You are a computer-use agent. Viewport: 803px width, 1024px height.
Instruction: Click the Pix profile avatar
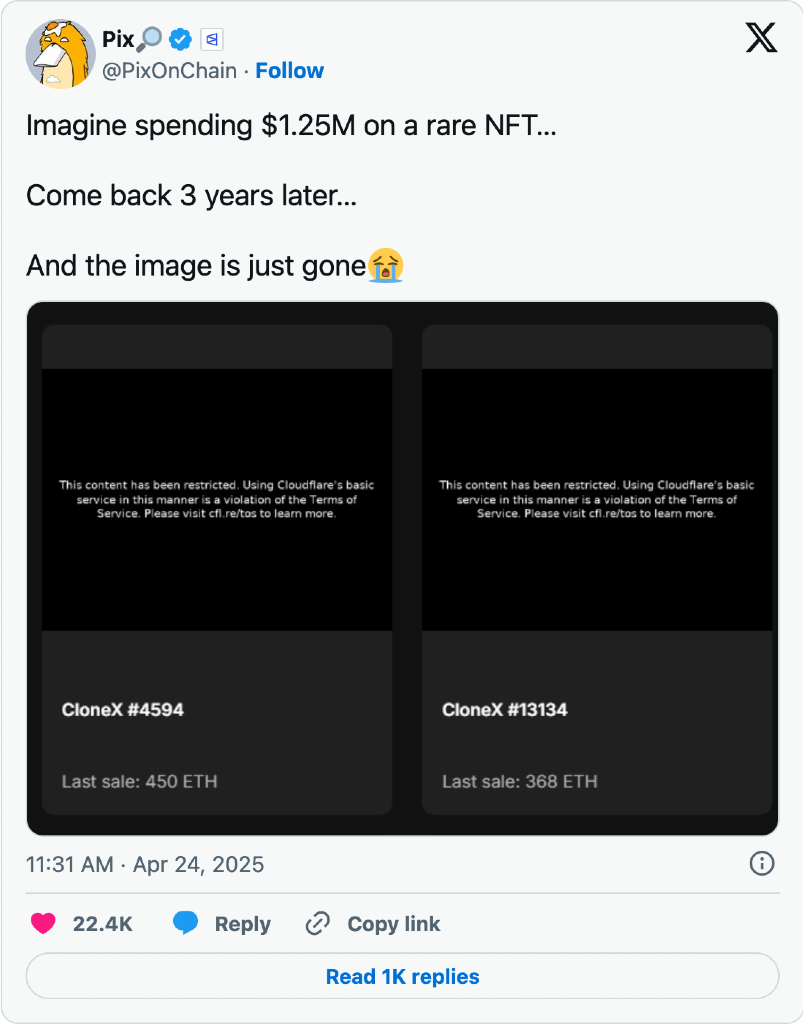point(60,55)
